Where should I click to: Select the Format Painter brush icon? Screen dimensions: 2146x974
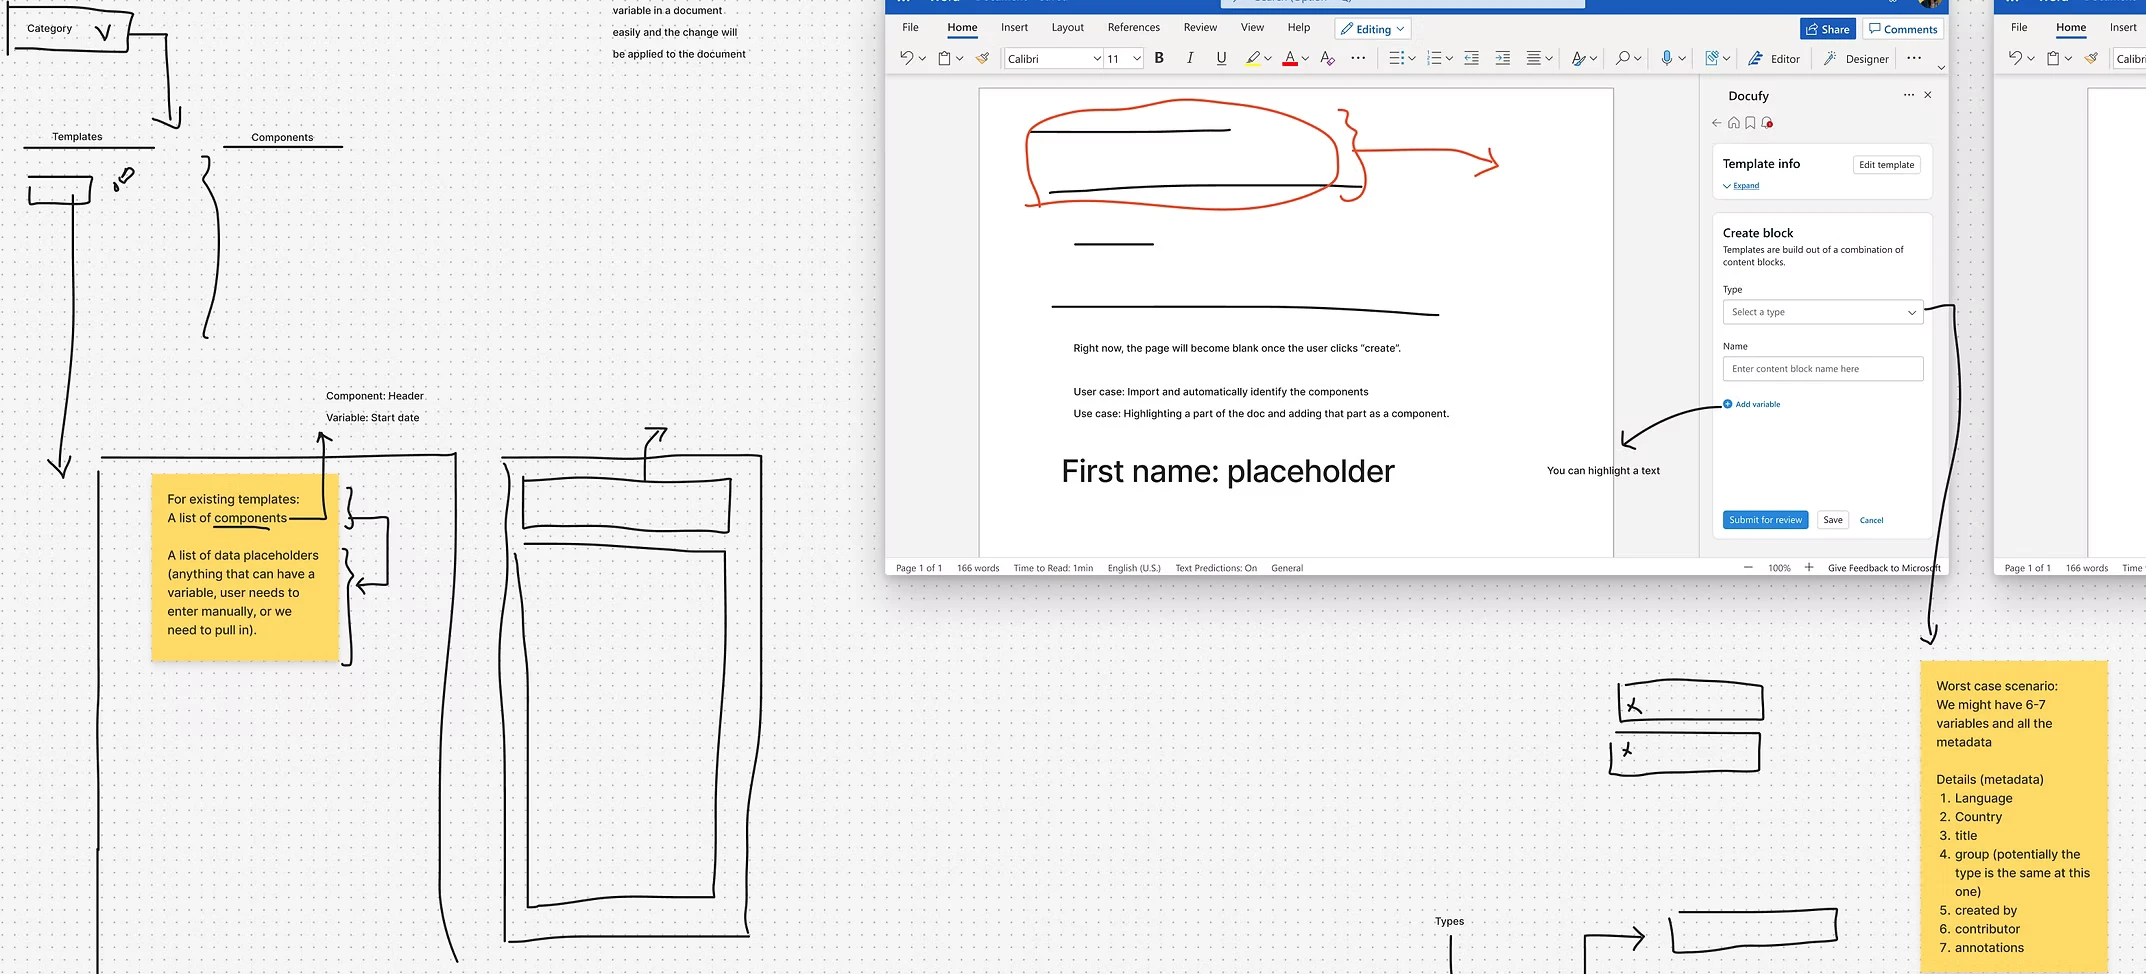(x=982, y=58)
